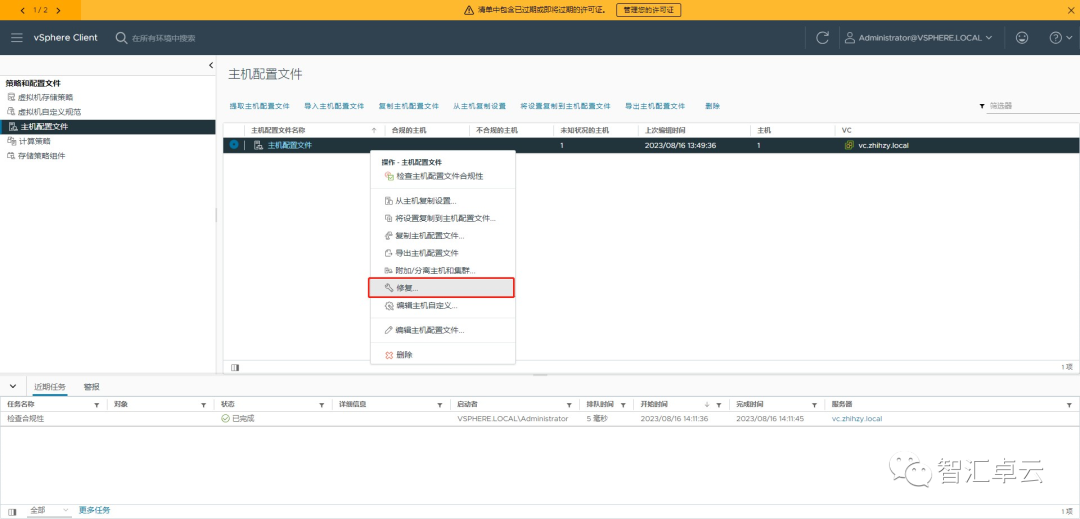Image resolution: width=1080 pixels, height=519 pixels.
Task: Open the 全部 task filter dropdown
Action: [49, 510]
